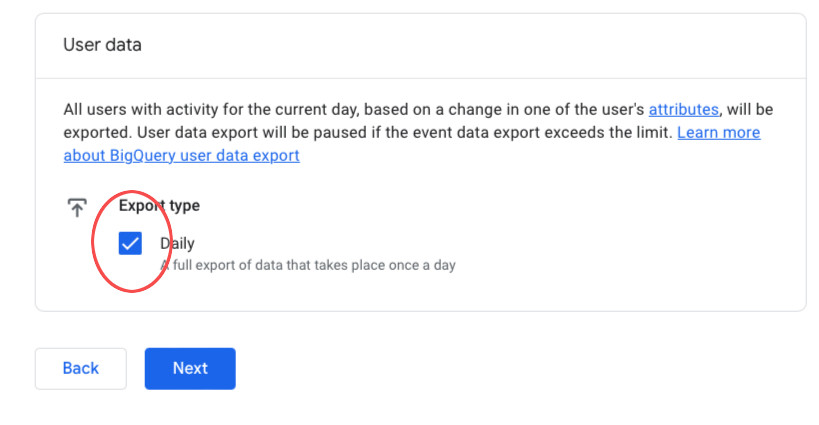Image resolution: width=819 pixels, height=425 pixels.
Task: Continue by clicking Next
Action: coord(190,369)
